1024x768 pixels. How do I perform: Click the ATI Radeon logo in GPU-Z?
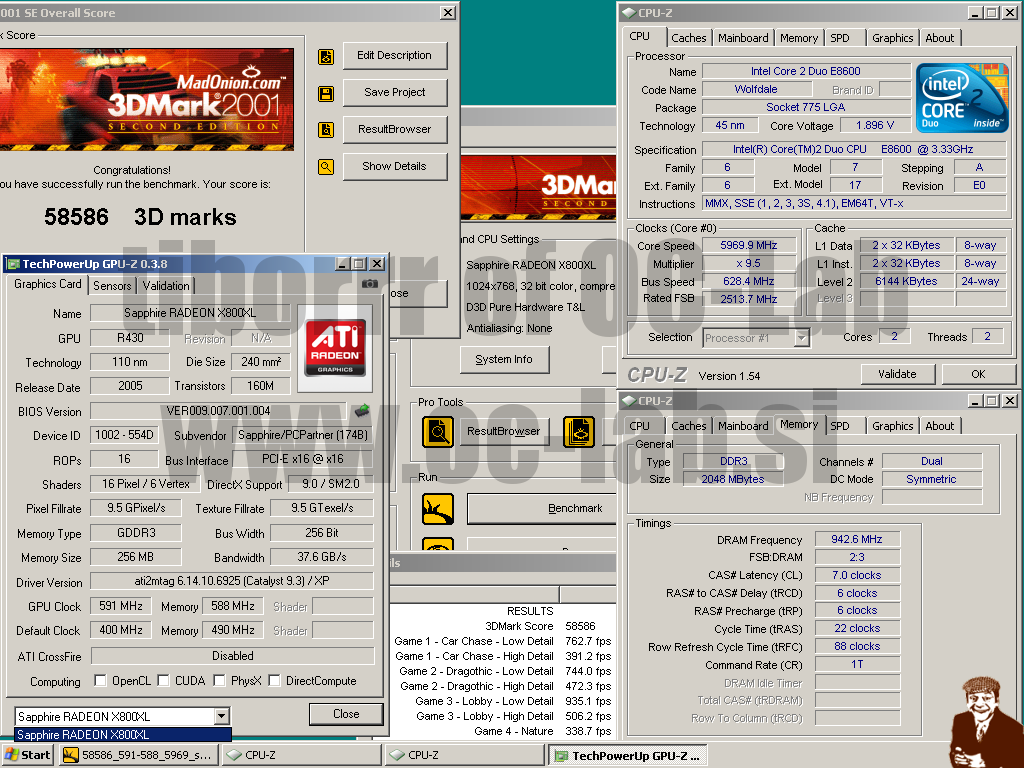[335, 348]
